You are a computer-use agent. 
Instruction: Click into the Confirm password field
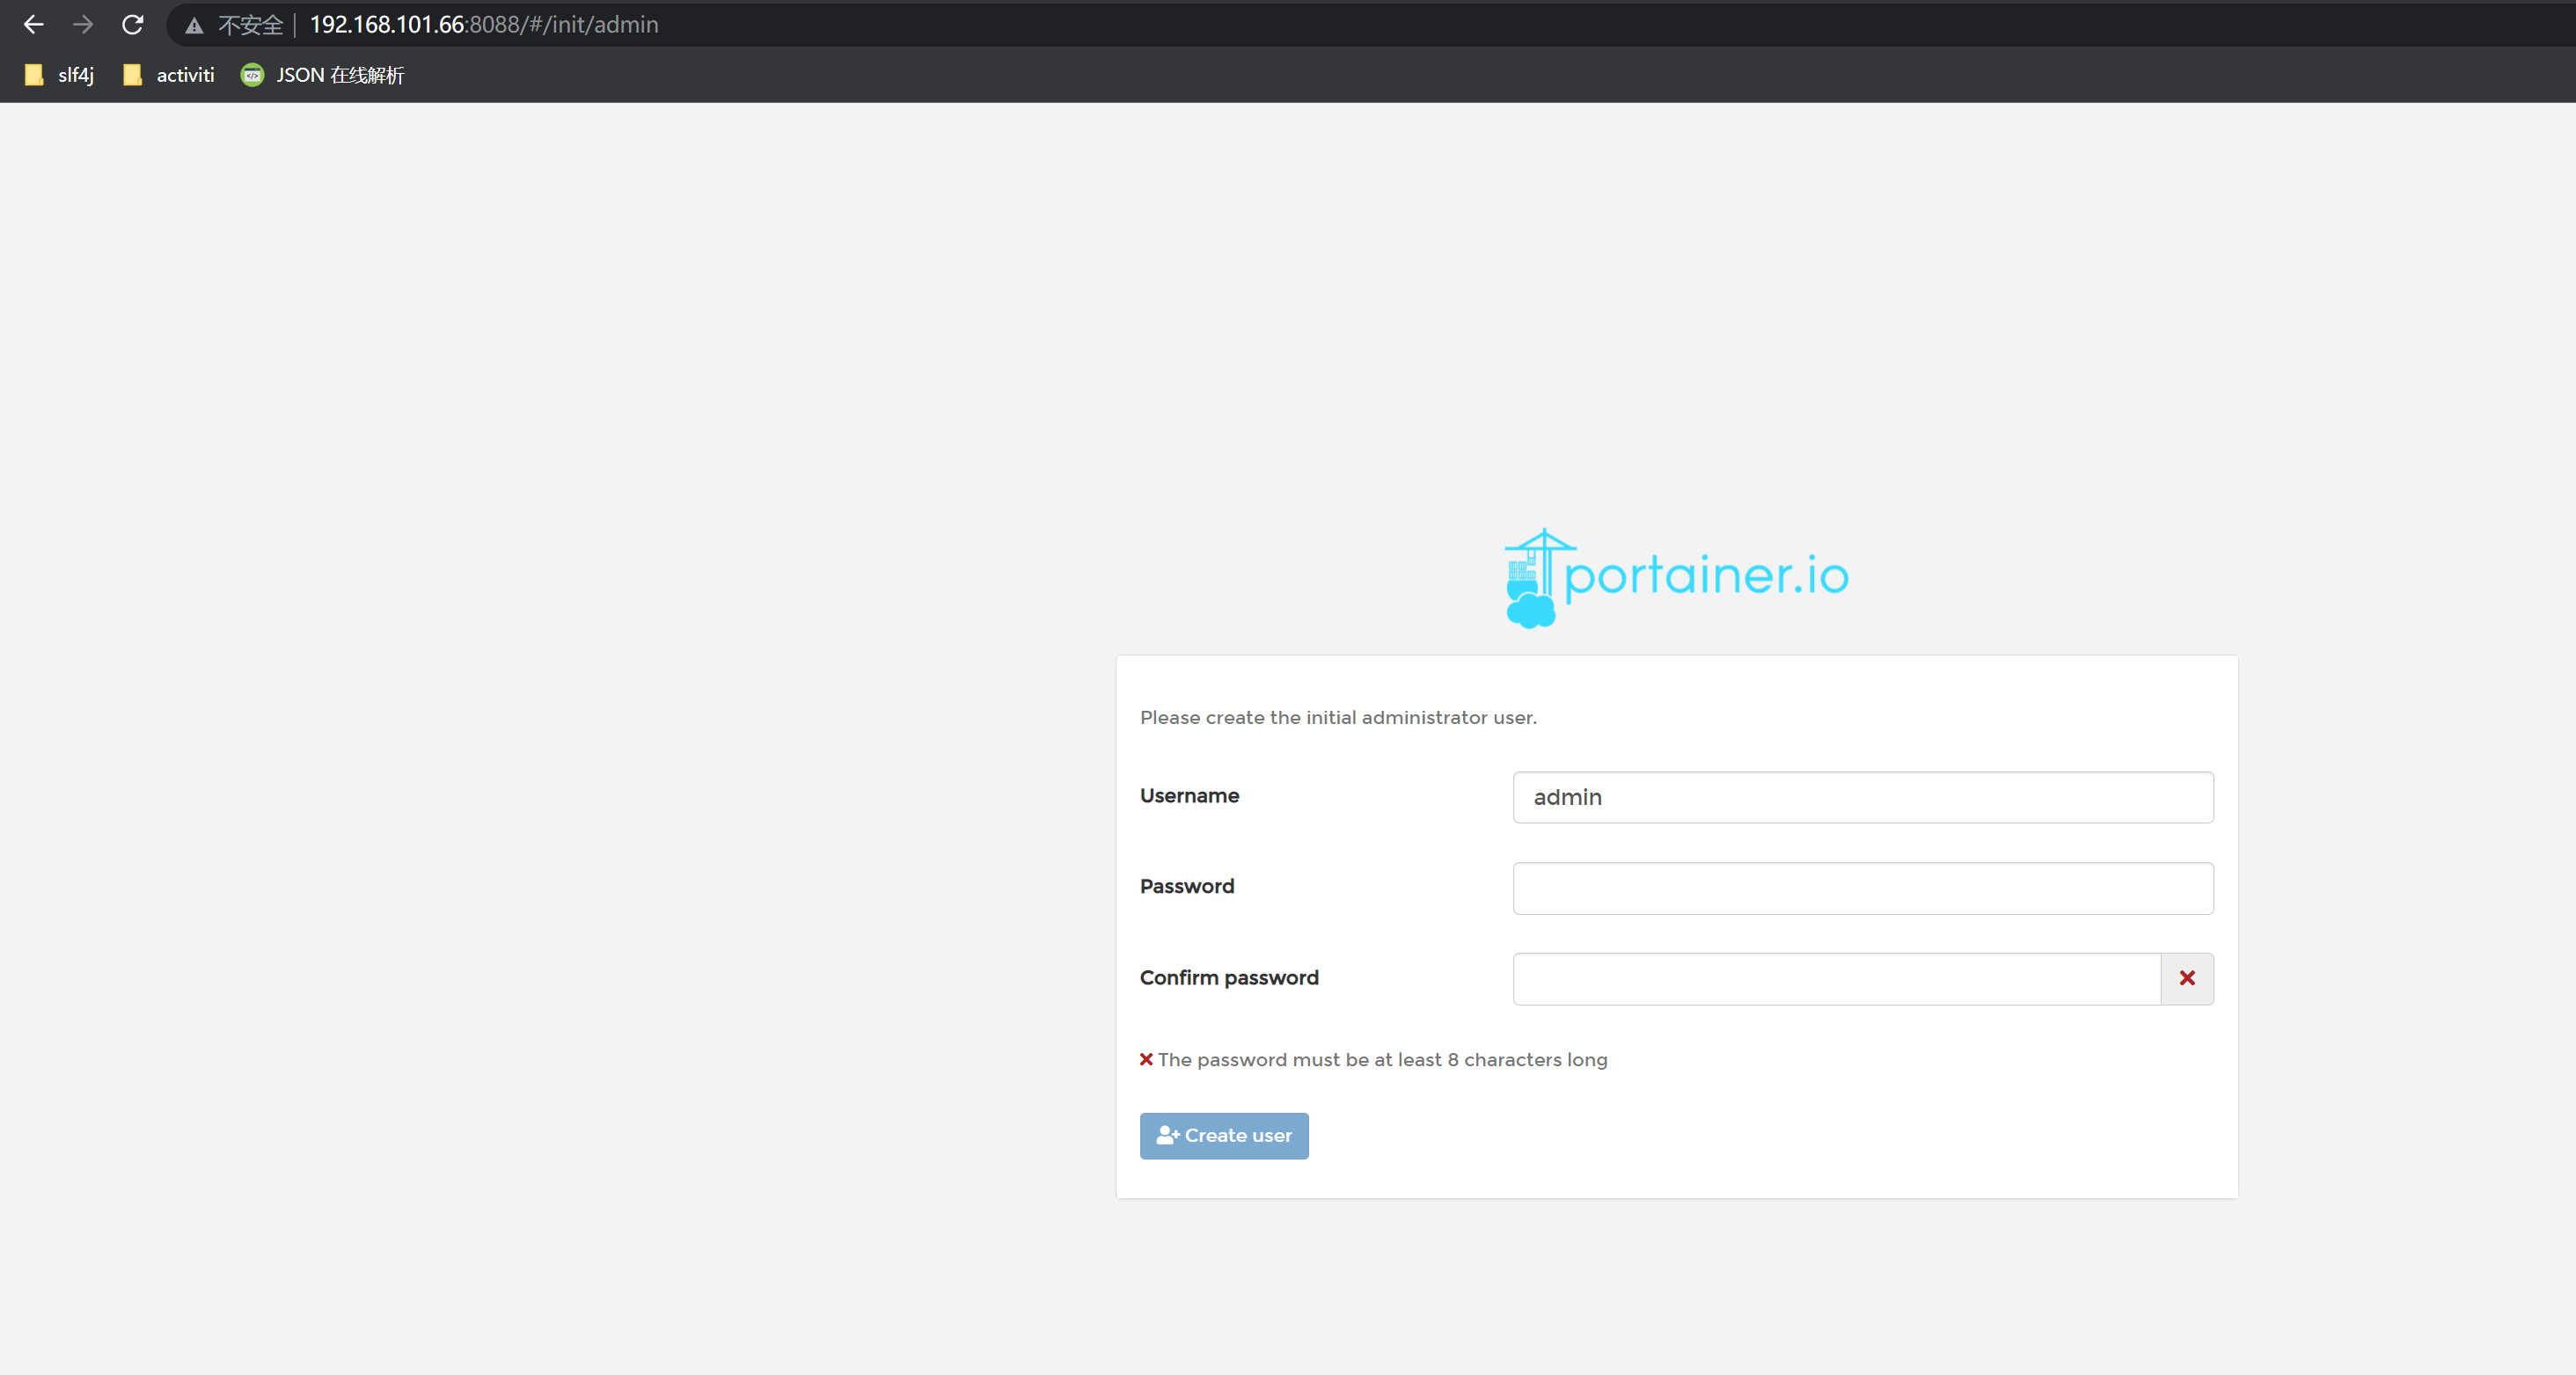(1836, 978)
